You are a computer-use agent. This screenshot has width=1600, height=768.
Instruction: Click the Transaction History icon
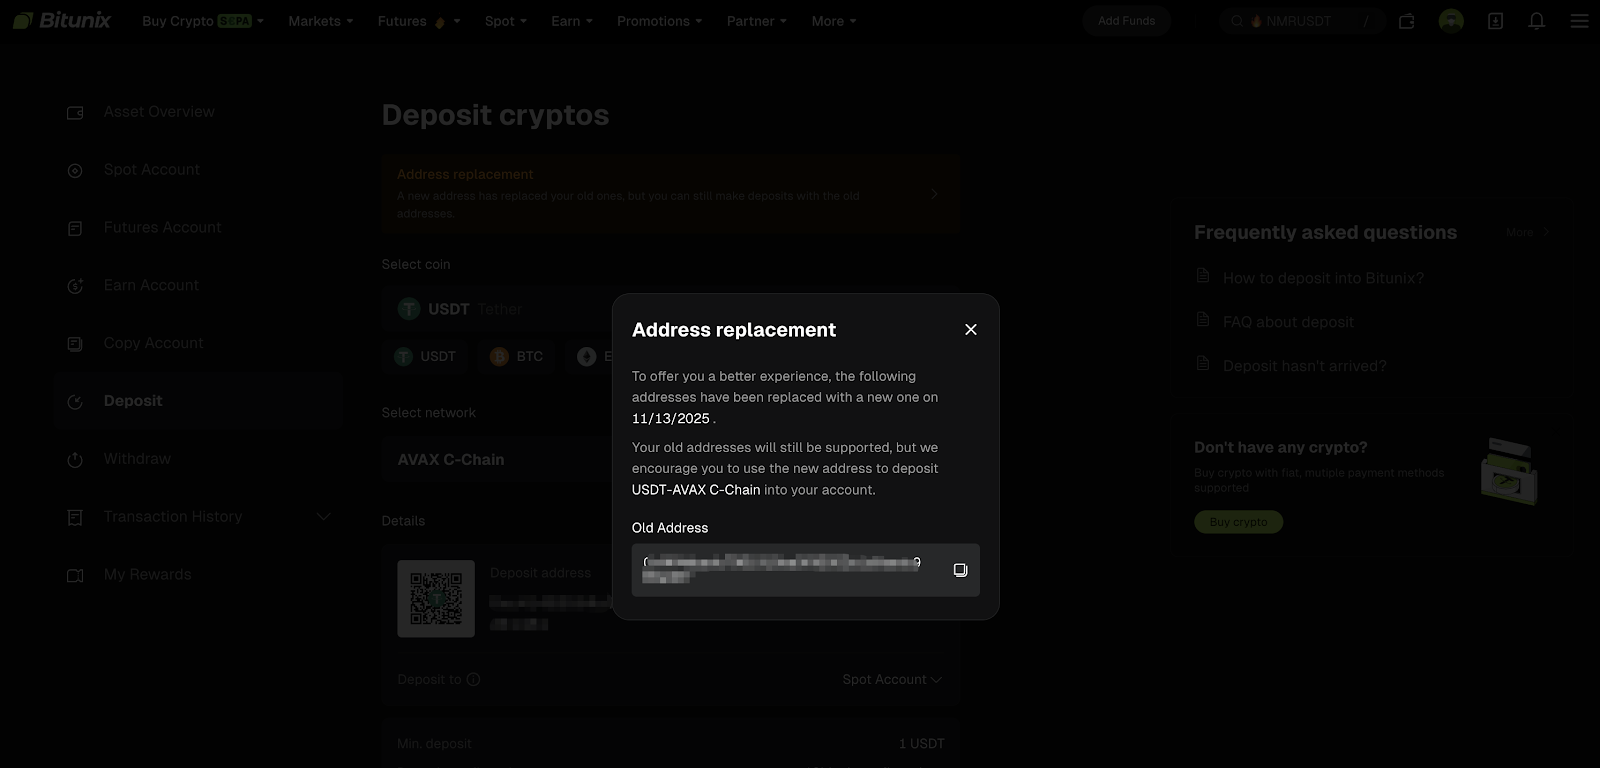tap(75, 517)
